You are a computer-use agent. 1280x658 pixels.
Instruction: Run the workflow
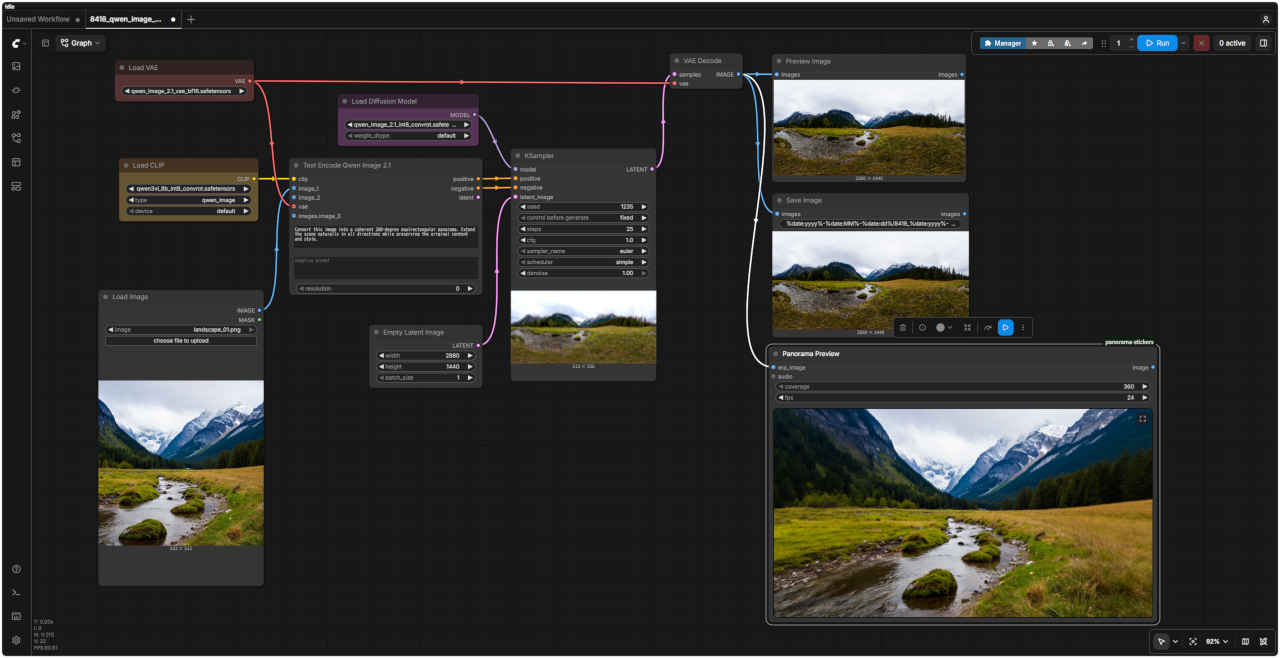(1157, 43)
